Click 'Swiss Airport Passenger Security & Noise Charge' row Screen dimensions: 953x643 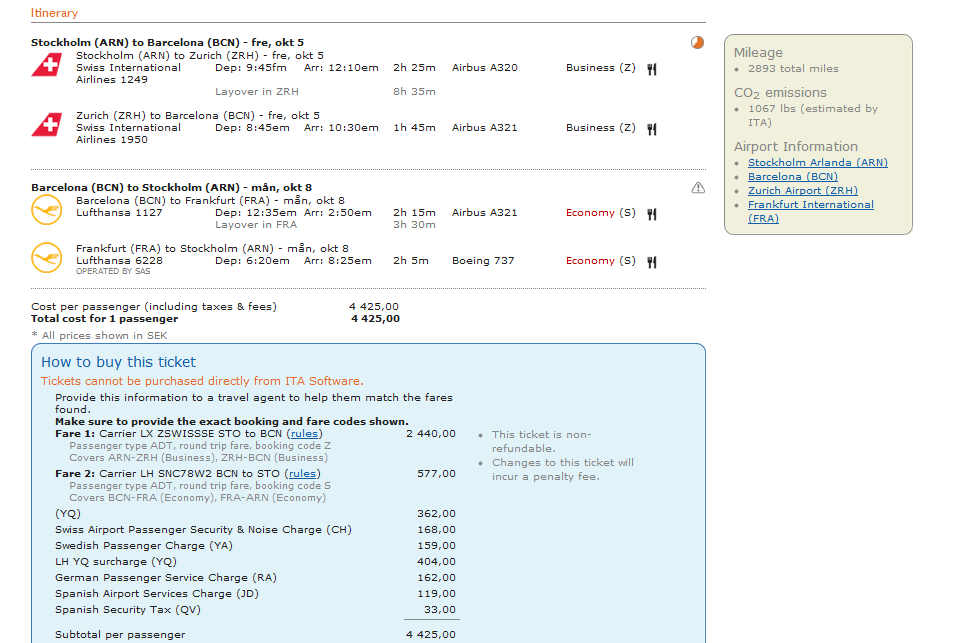pos(255,529)
